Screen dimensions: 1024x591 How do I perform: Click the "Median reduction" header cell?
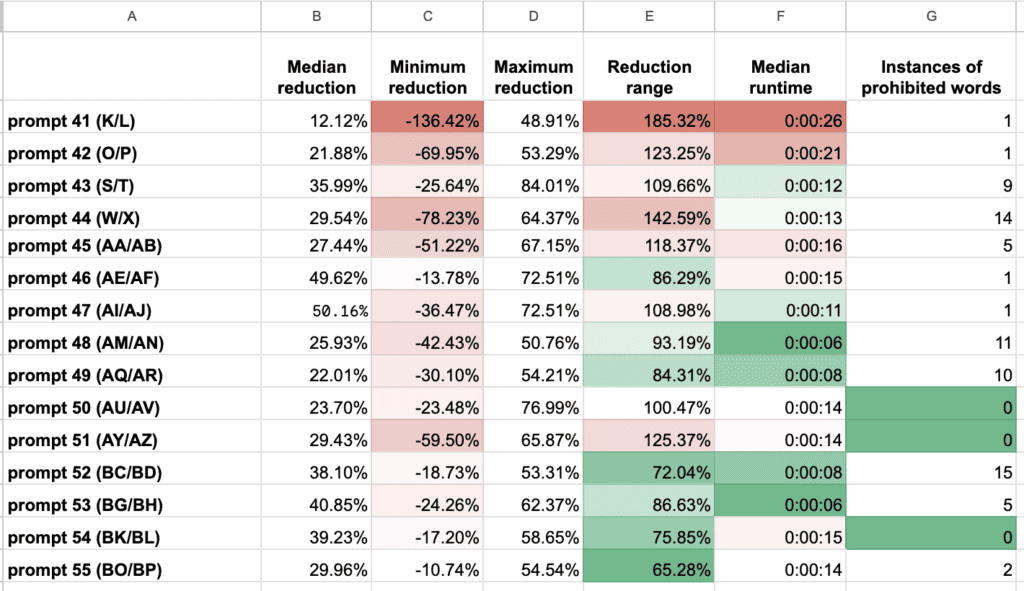316,77
